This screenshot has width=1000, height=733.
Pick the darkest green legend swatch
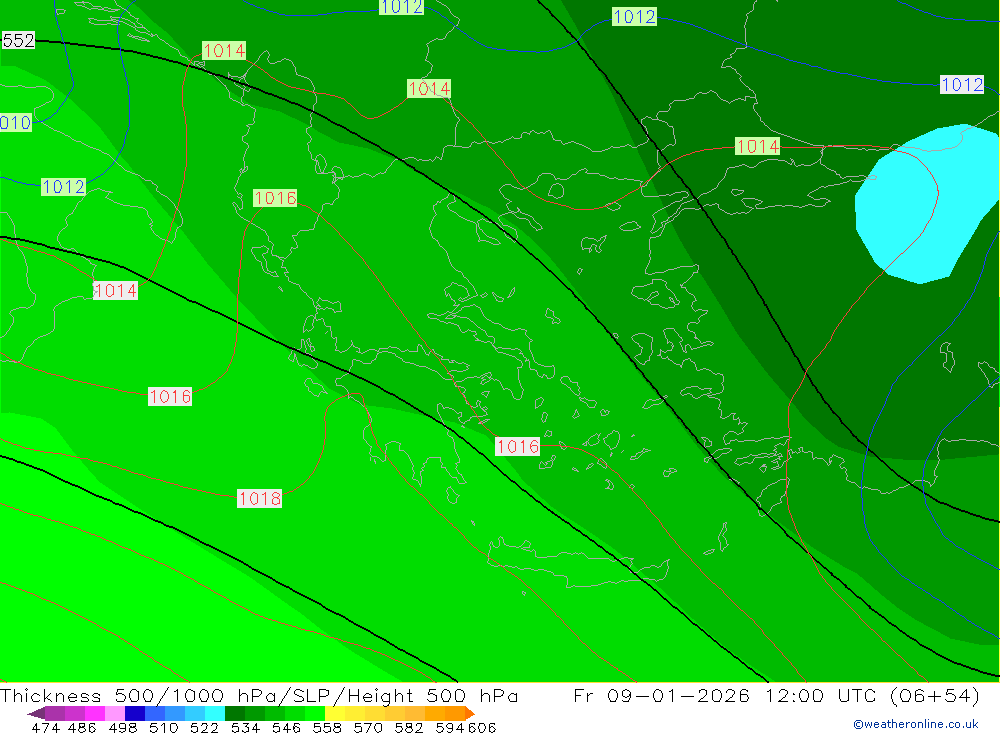(235, 713)
